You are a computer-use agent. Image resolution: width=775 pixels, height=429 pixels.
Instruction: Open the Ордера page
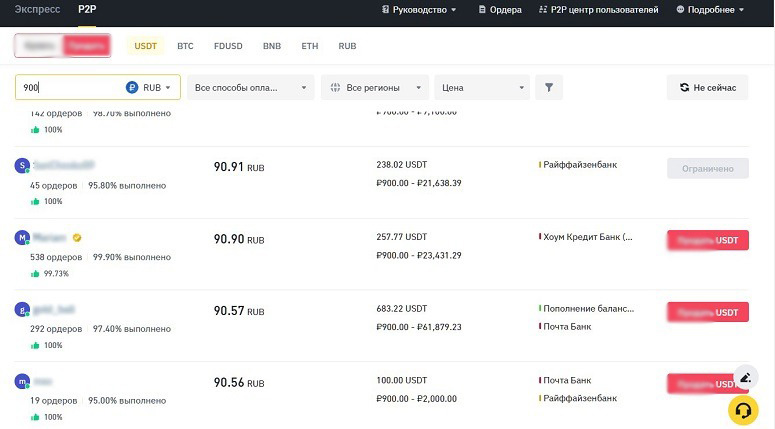(x=500, y=9)
